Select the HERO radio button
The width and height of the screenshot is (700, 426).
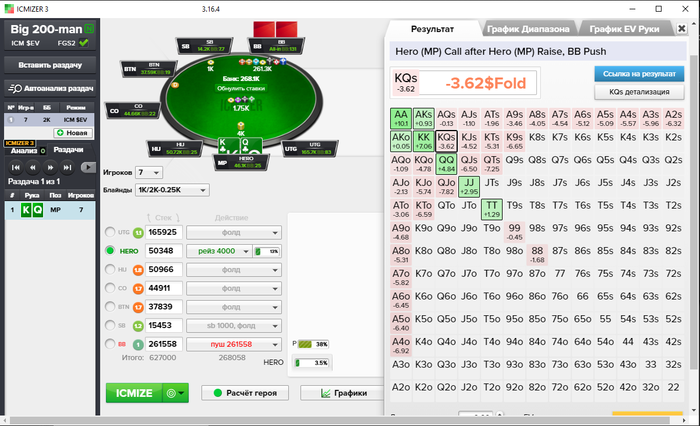pos(110,251)
